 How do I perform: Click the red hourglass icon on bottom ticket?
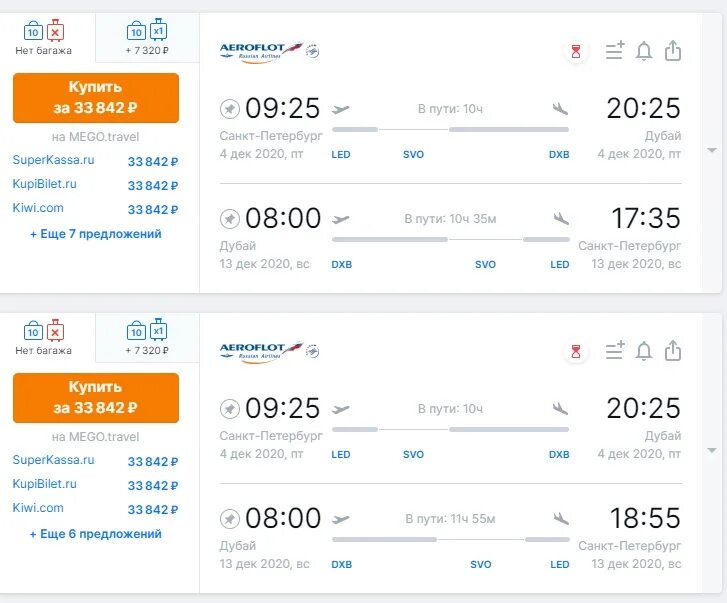575,351
